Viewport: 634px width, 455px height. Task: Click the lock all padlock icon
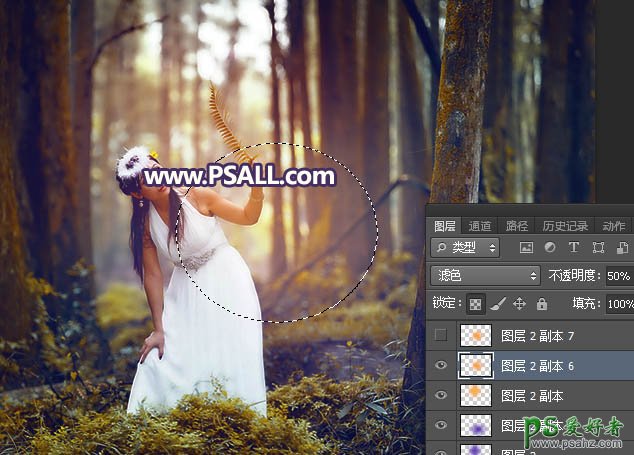(541, 303)
